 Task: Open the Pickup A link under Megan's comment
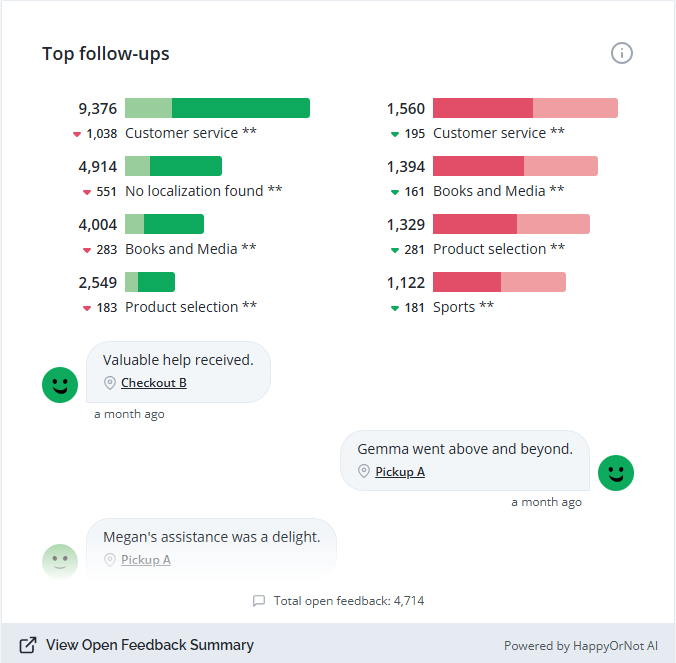pyautogui.click(x=146, y=560)
